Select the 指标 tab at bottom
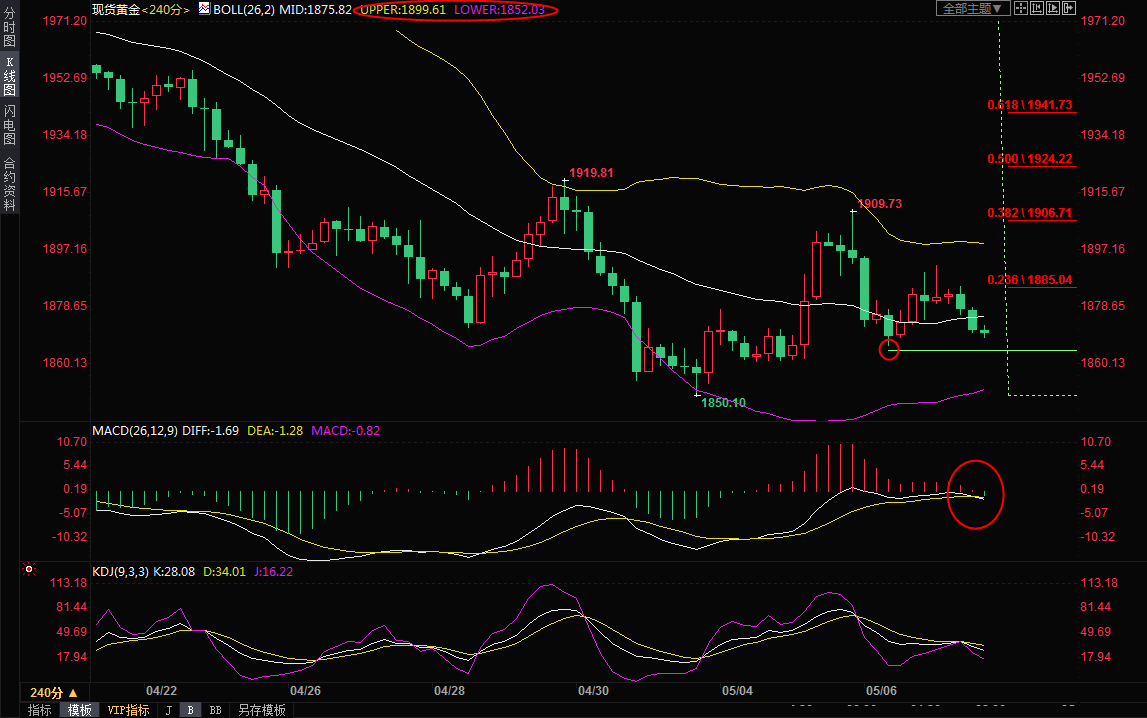Screen dimensions: 1147x718 point(40,710)
